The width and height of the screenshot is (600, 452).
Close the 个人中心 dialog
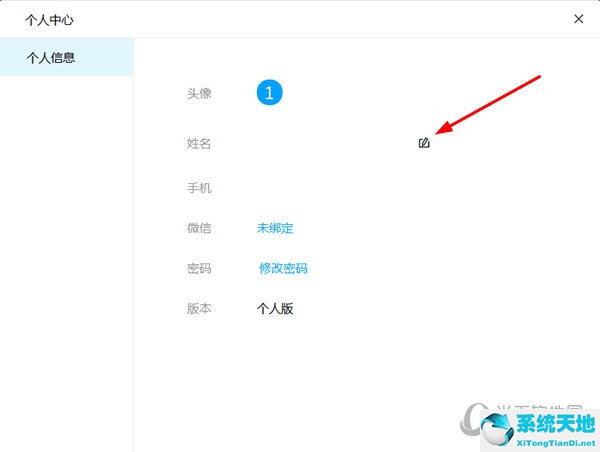[x=579, y=19]
